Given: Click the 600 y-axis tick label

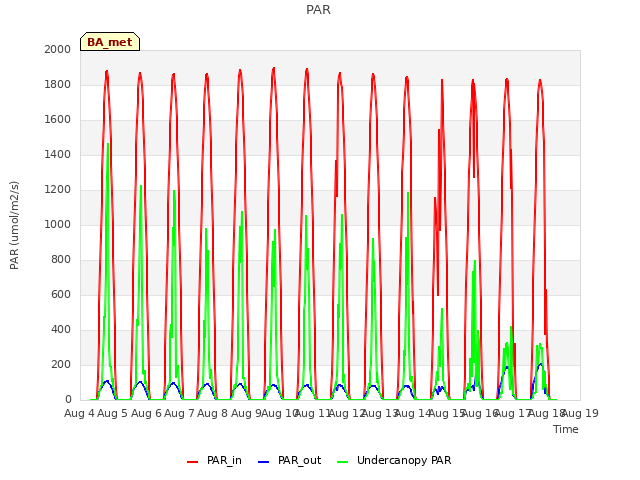Looking at the screenshot, I should click(61, 295).
